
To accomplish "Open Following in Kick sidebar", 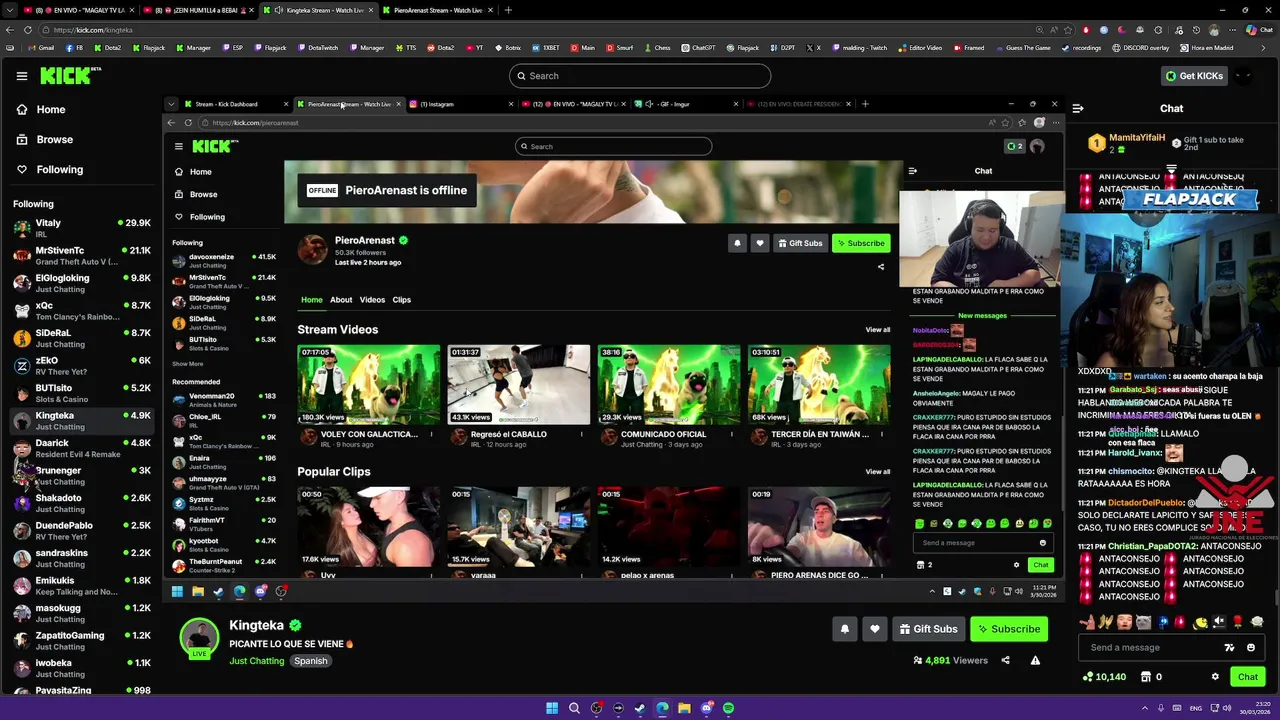I will point(60,170).
